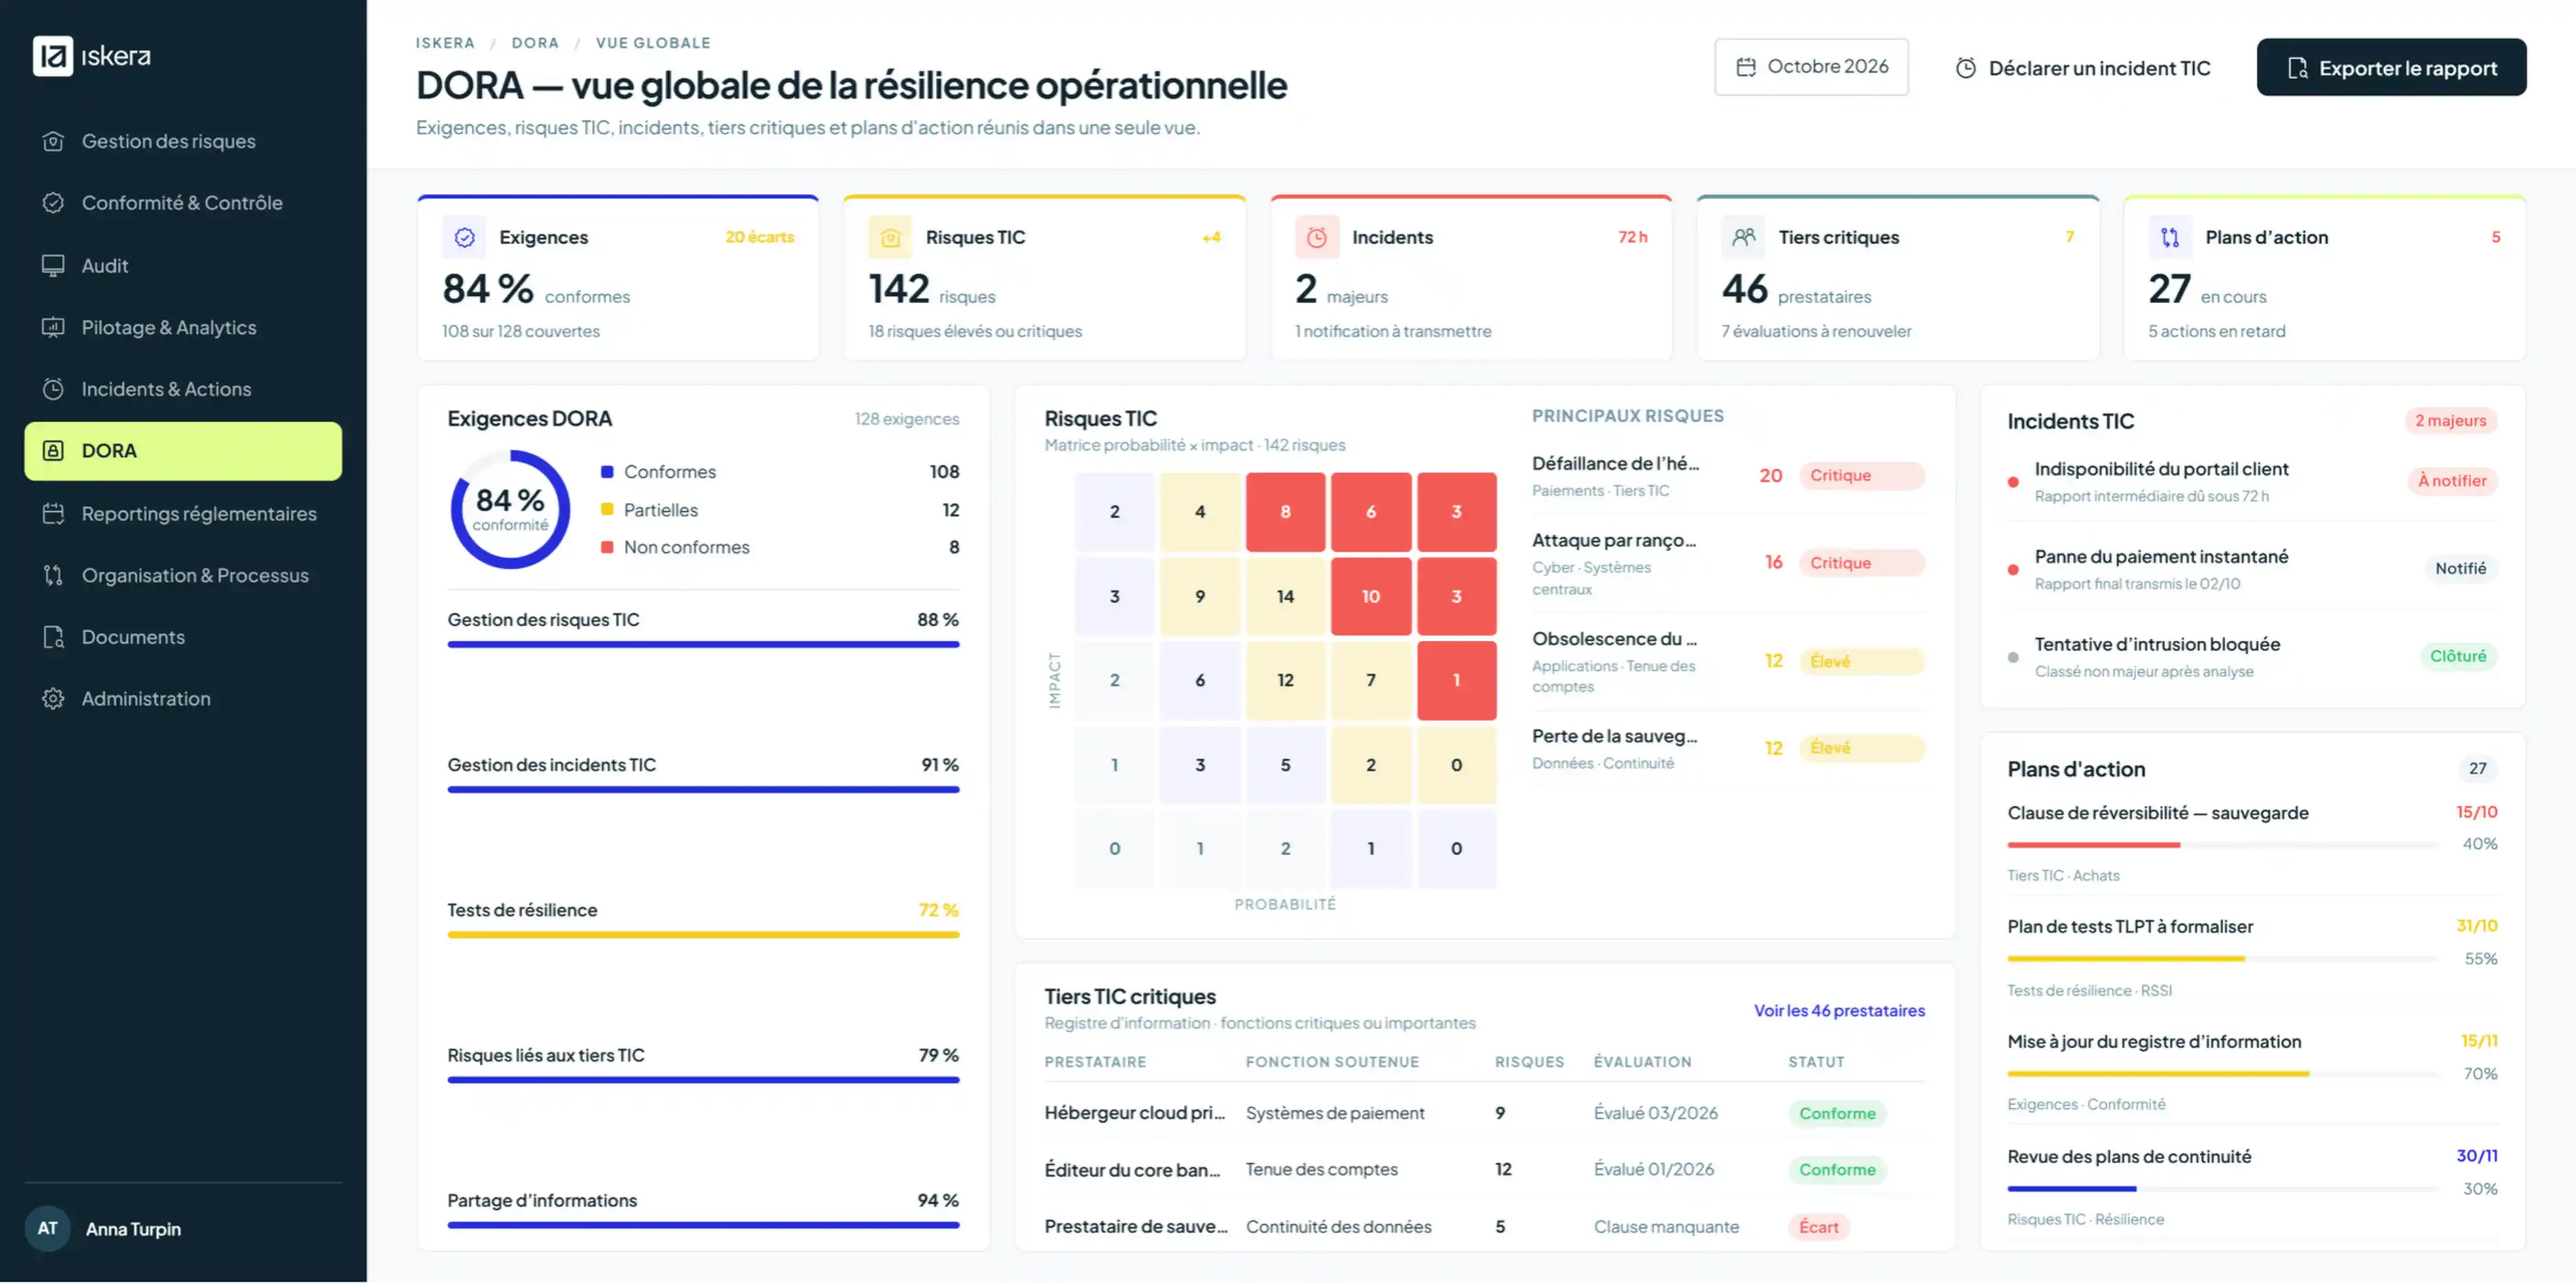Click the Tests de résilience progress bar
The width and height of the screenshot is (2576, 1283).
[703, 935]
